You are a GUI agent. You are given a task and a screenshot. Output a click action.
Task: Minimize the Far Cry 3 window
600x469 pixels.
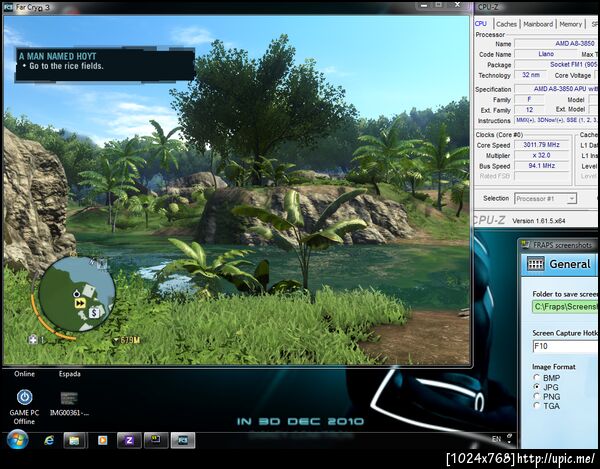coord(424,6)
